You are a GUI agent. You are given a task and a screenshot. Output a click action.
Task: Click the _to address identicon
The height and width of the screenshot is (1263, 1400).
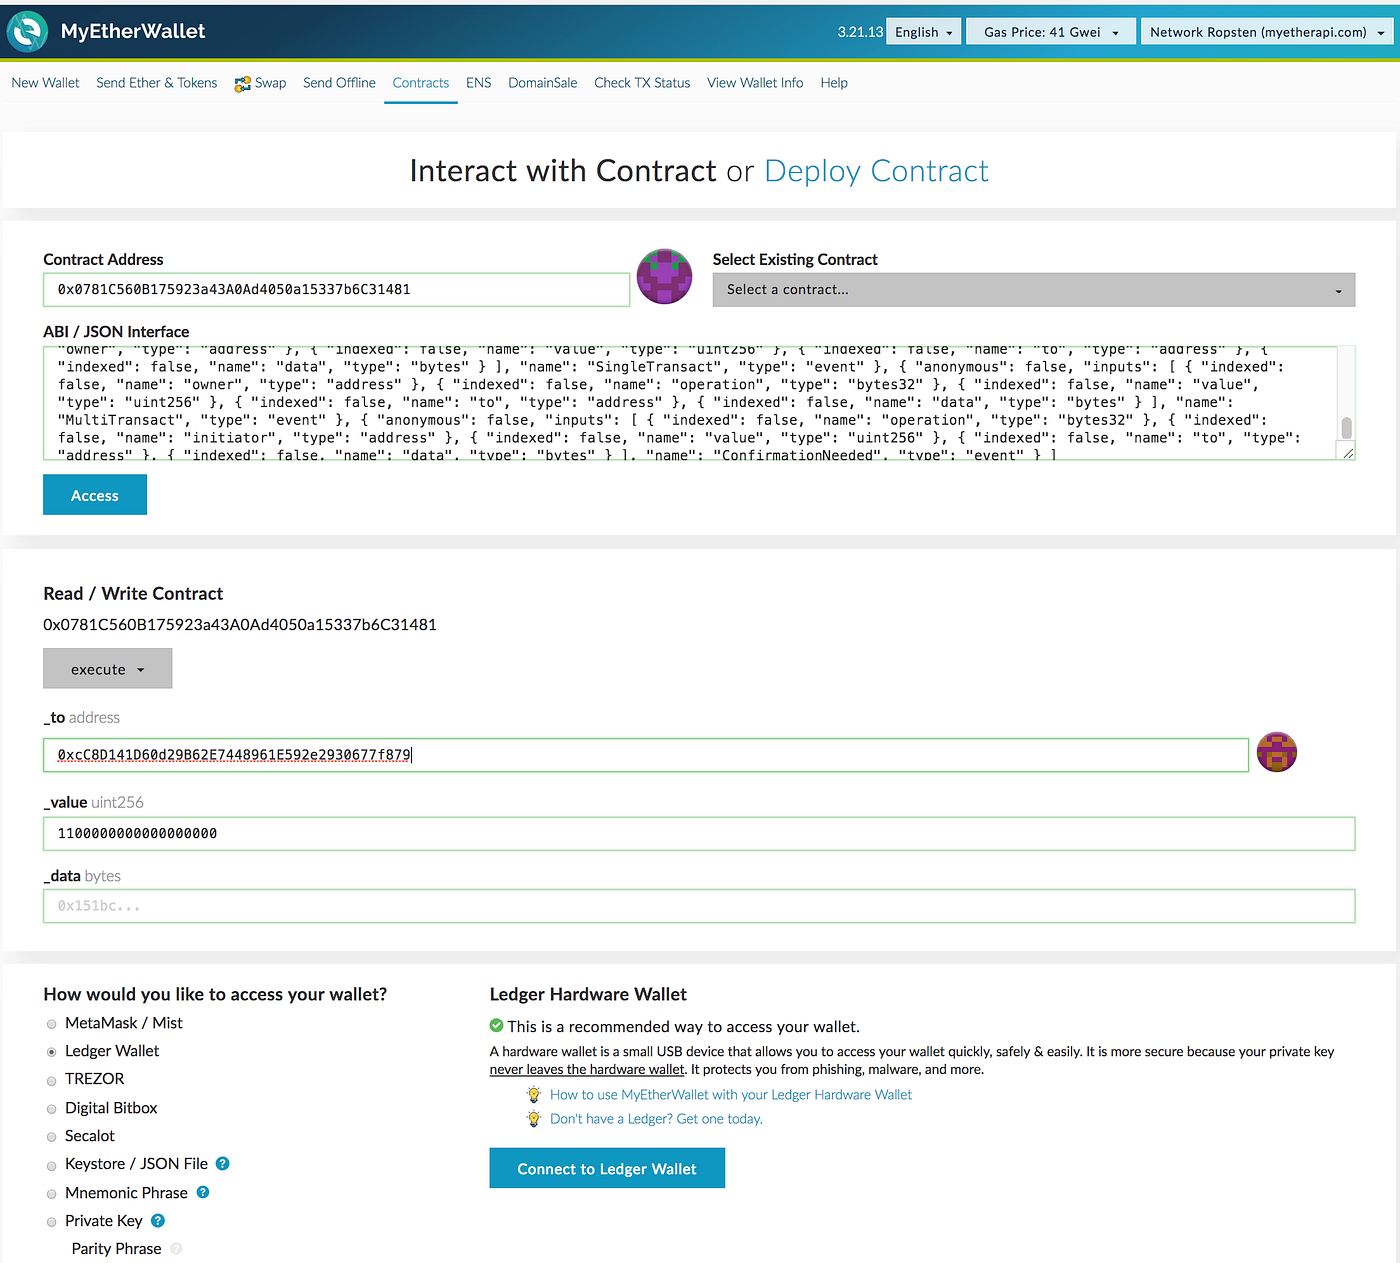pos(1277,752)
